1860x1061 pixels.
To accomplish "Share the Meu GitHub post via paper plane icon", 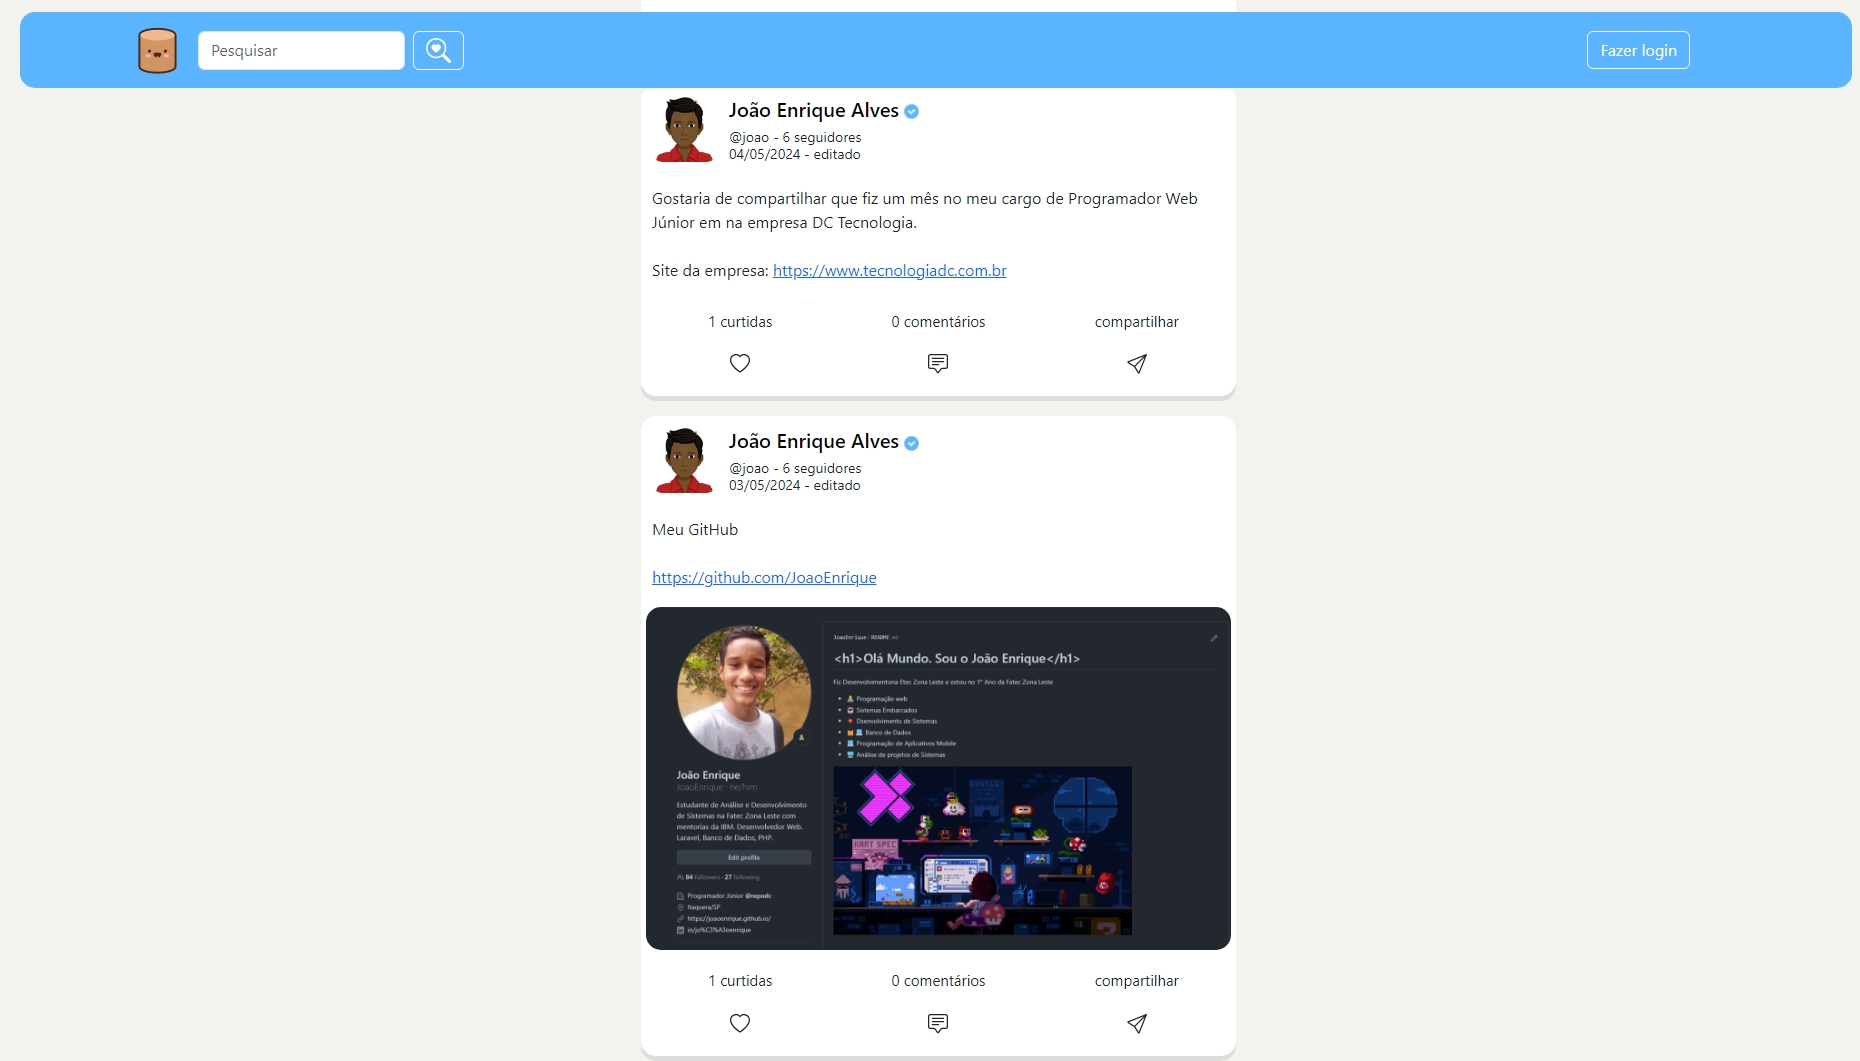I will click(1137, 1023).
